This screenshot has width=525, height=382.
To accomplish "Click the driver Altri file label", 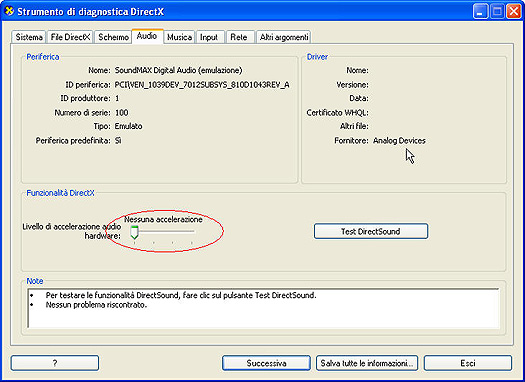I will 354,126.
